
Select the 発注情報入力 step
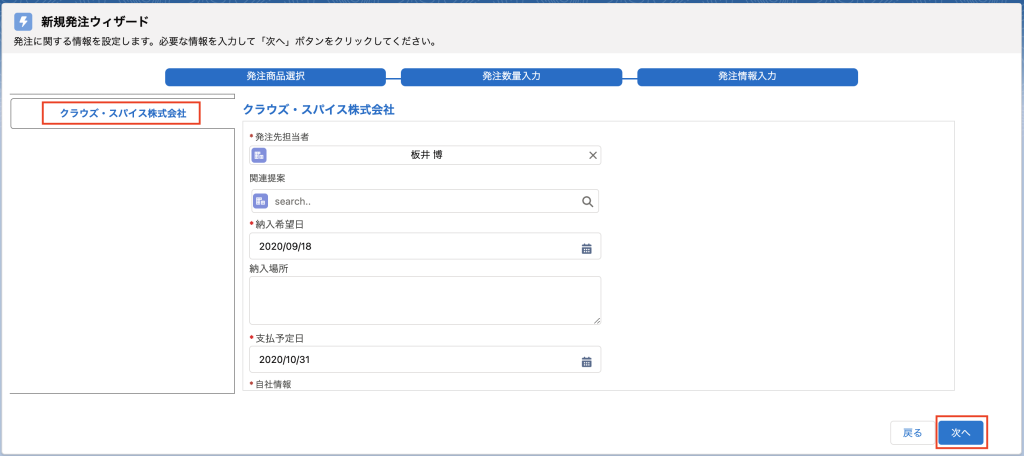(747, 76)
